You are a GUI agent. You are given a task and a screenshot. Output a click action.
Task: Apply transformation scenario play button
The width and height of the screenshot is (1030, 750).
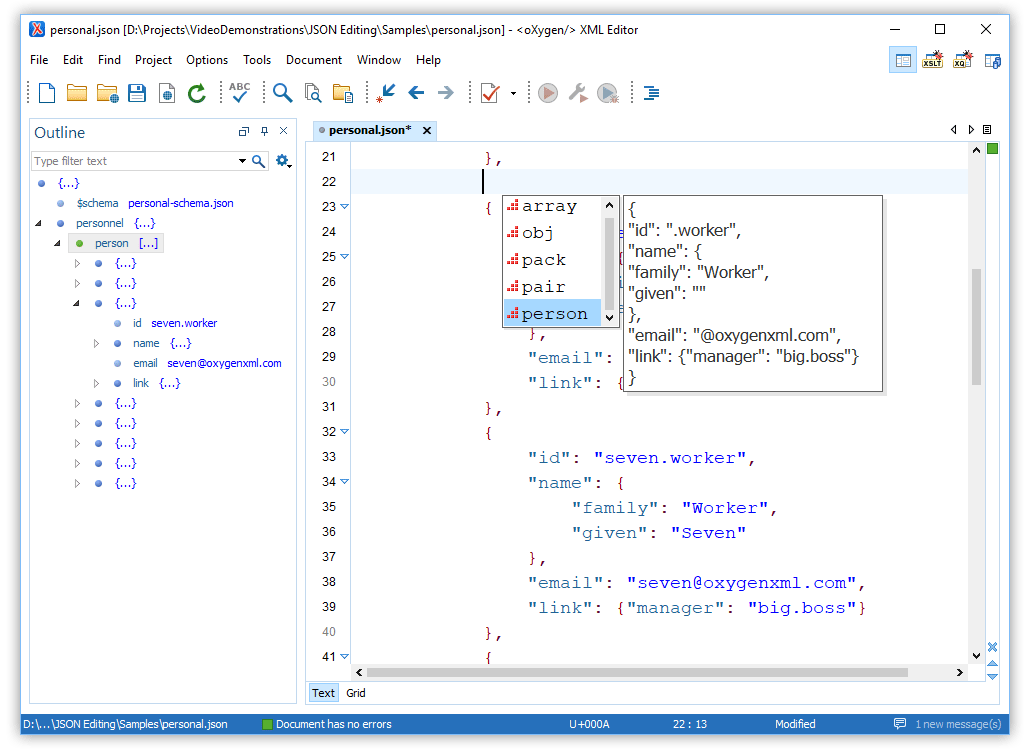548,93
